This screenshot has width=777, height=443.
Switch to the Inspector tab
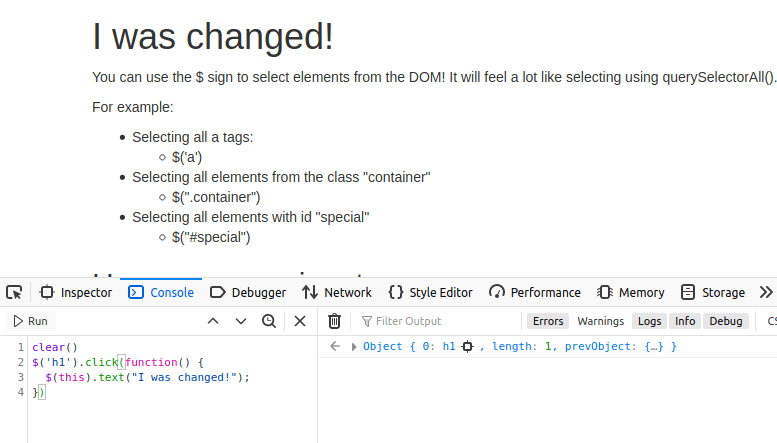click(x=77, y=293)
